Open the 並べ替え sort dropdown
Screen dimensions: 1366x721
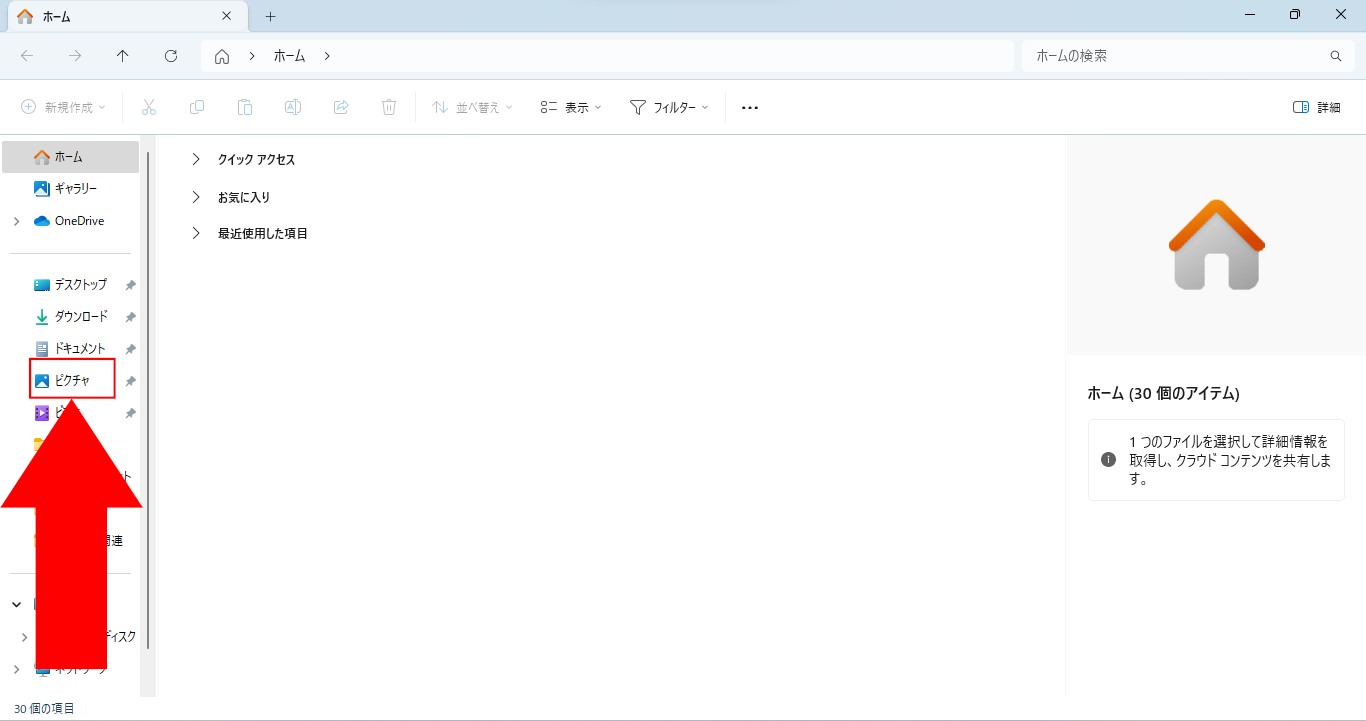pyautogui.click(x=471, y=107)
